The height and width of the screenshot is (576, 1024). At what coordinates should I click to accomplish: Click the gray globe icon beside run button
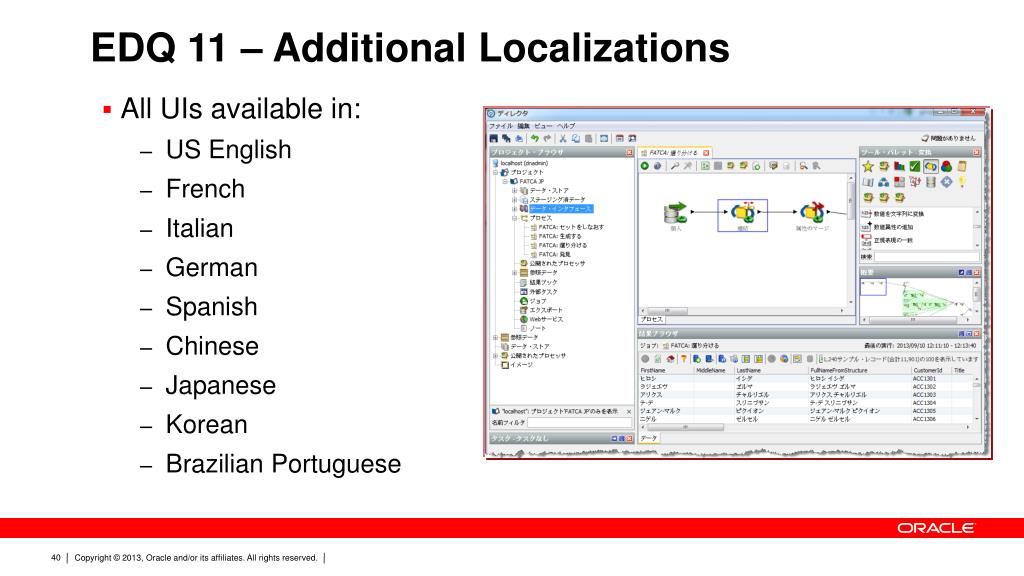[x=658, y=167]
